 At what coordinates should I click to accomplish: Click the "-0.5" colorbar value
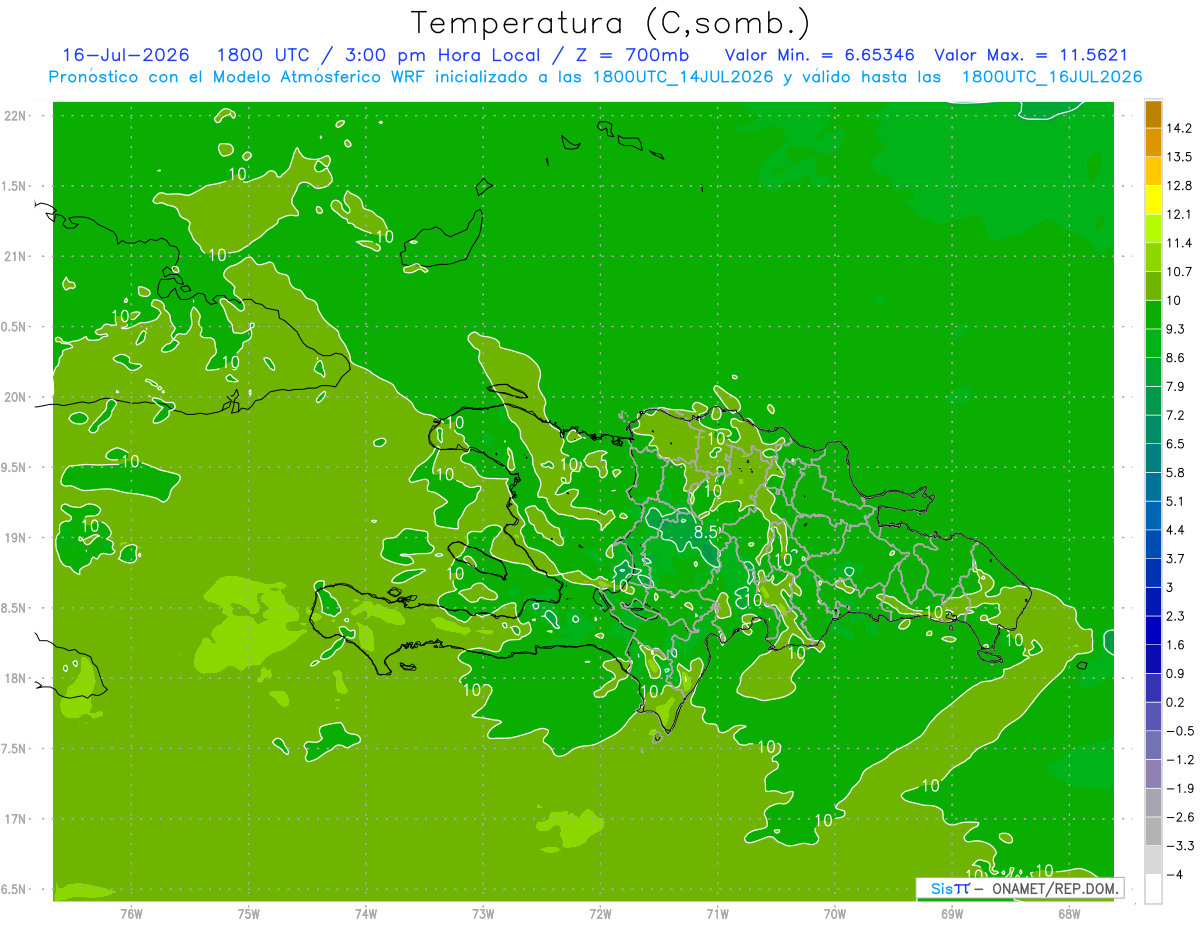coord(1179,731)
